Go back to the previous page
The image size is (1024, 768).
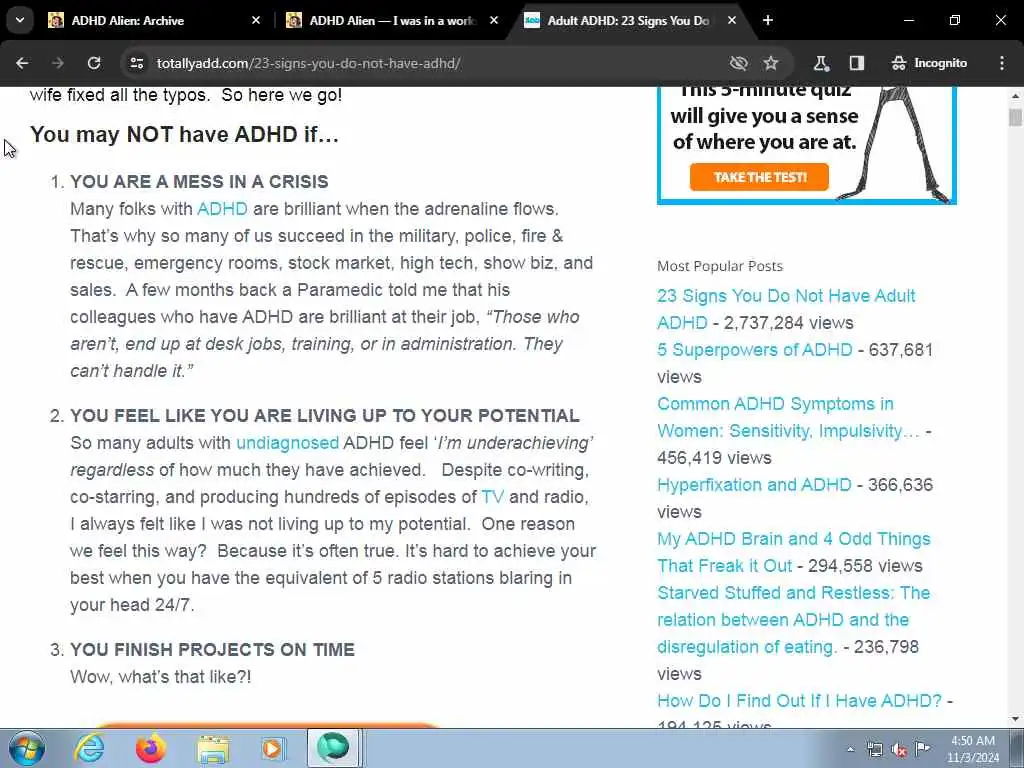22,63
